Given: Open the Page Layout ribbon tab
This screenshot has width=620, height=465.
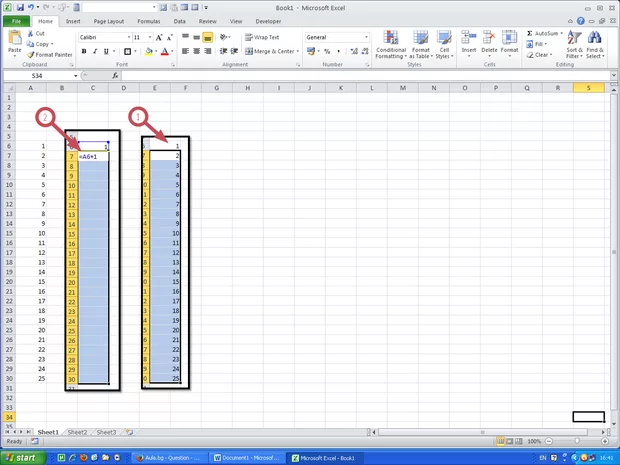Looking at the screenshot, I should click(108, 20).
